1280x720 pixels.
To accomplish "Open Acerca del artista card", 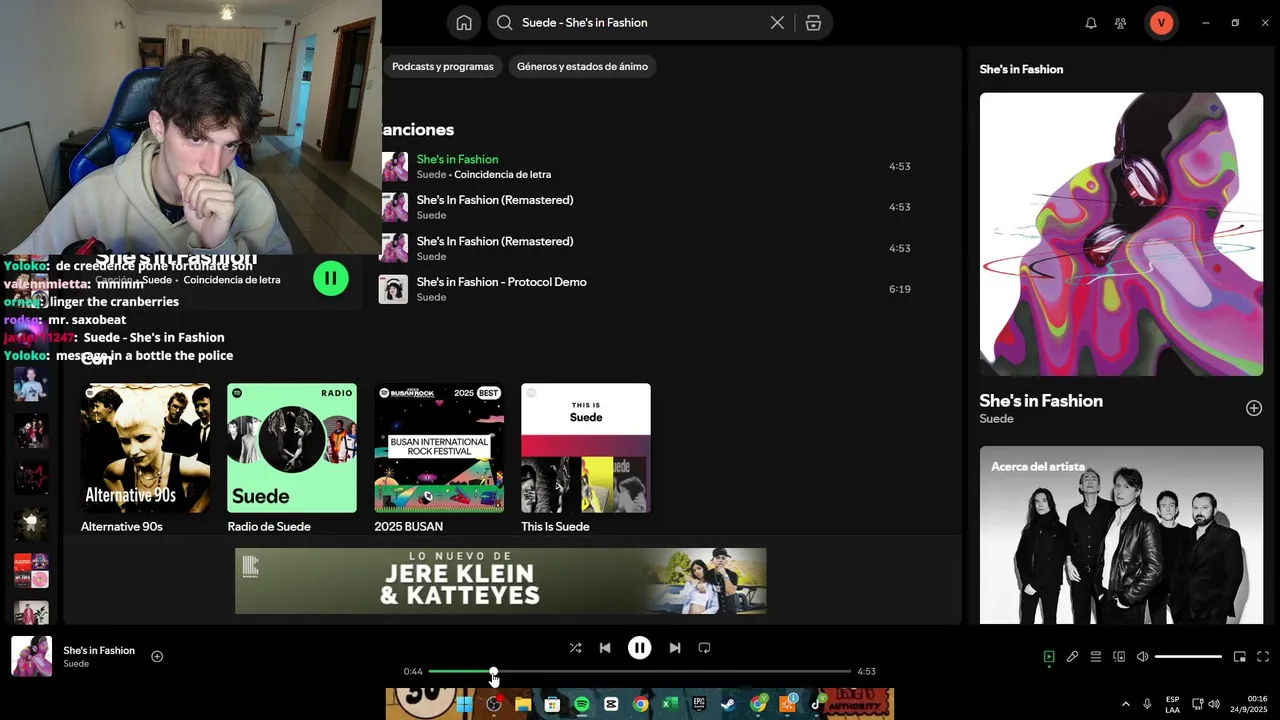I will 1121,536.
